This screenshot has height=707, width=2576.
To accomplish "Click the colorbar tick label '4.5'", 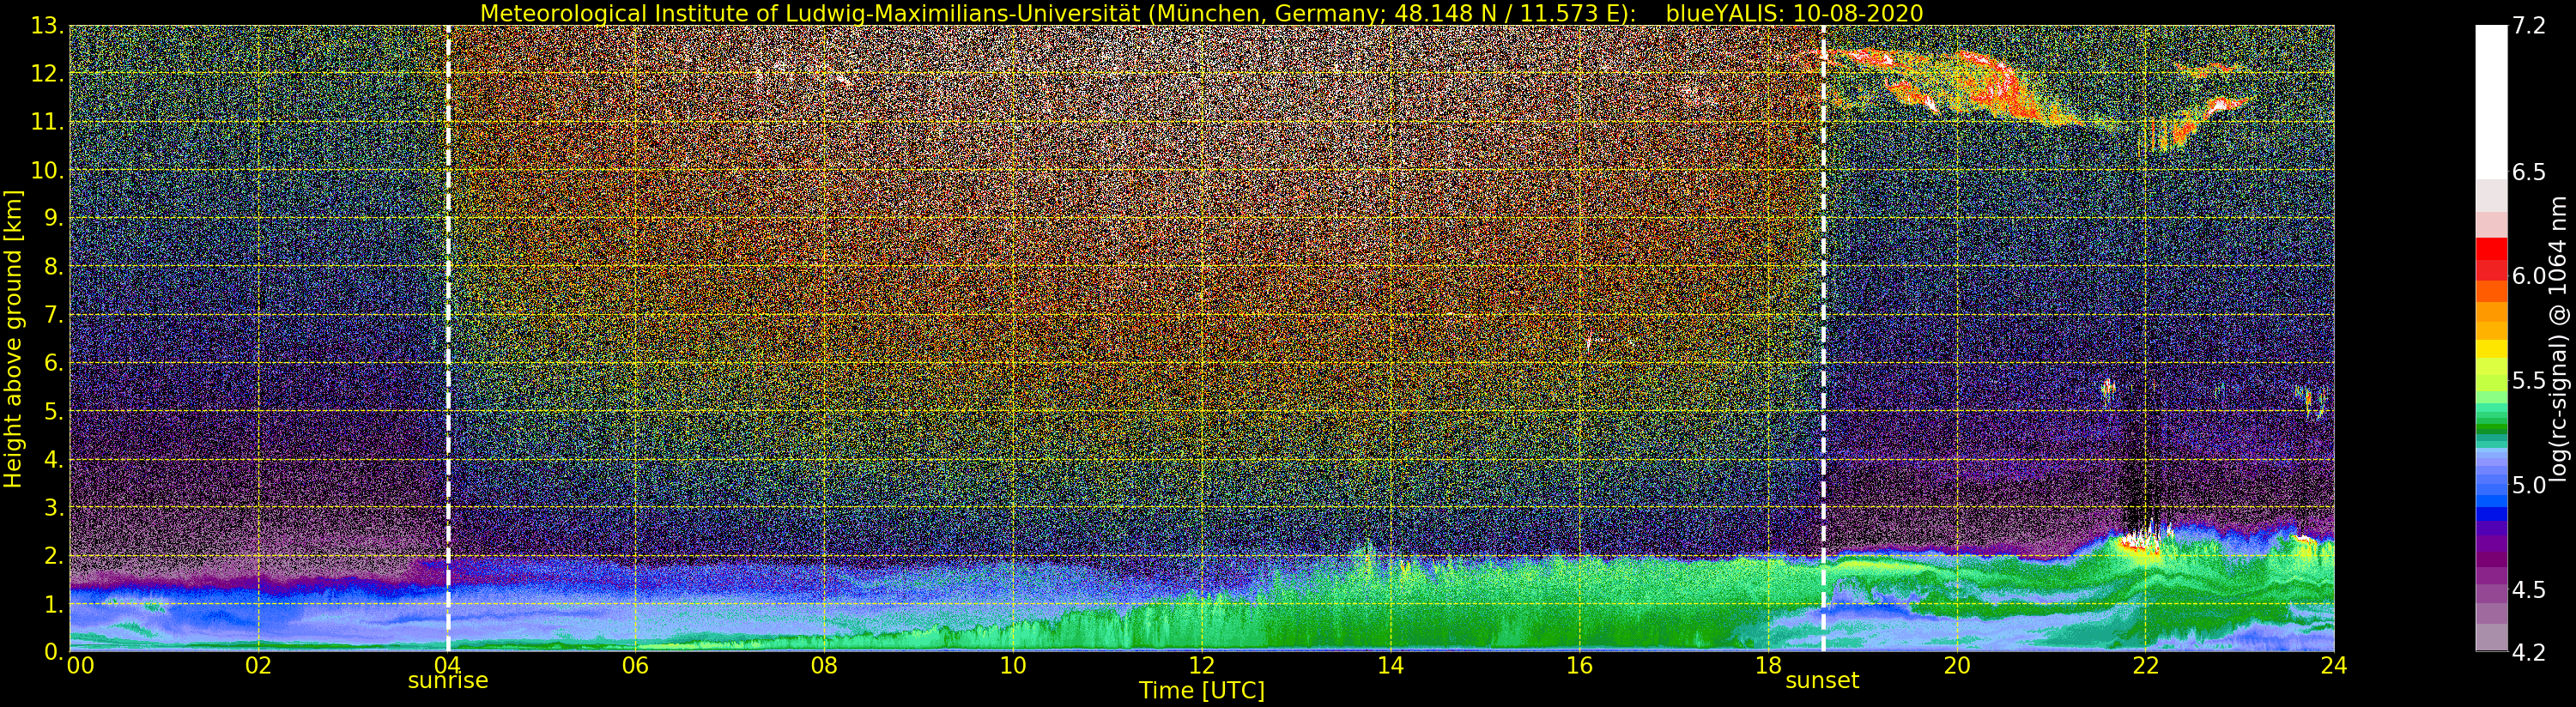I will point(2529,590).
